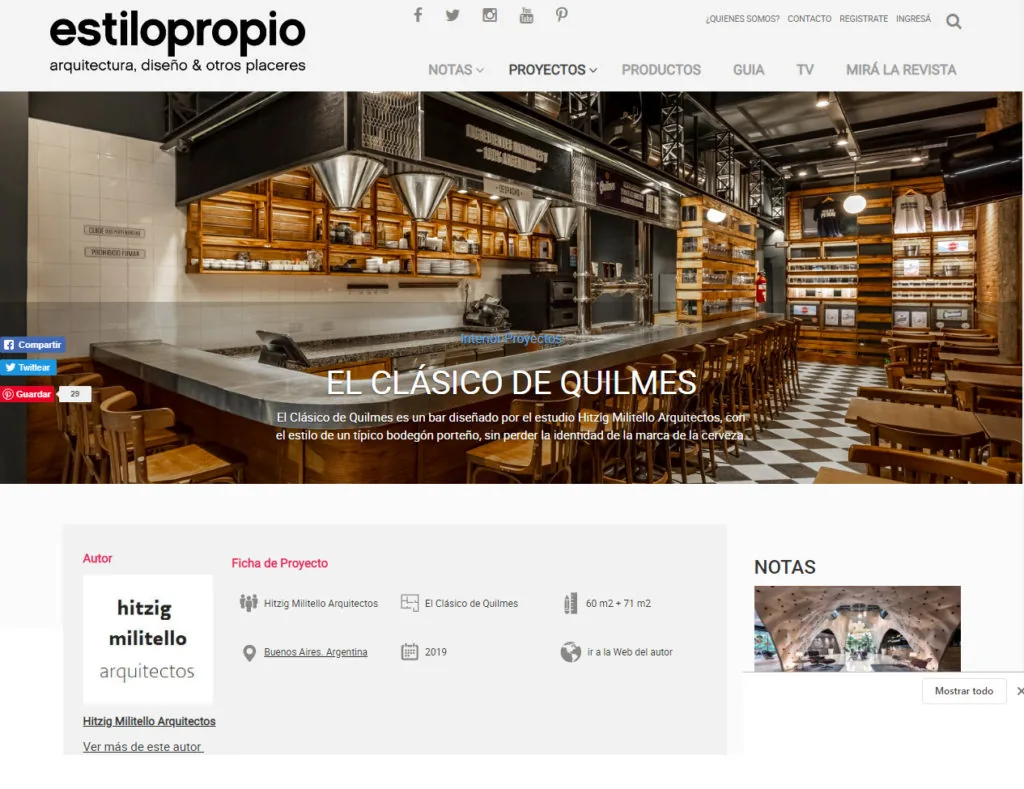
Task: Close the Mostrar todo bar
Action: click(x=1019, y=691)
